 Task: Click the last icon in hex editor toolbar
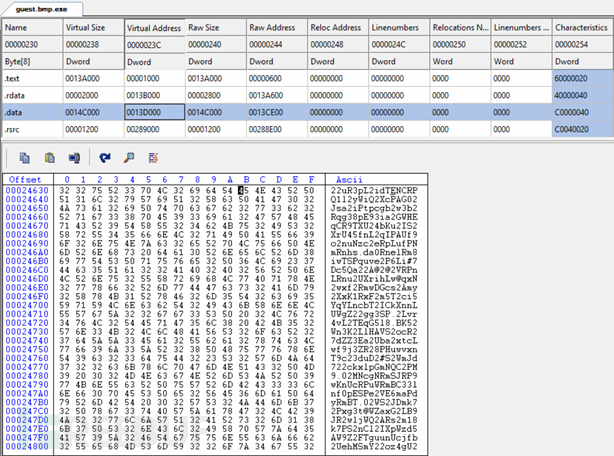pos(153,158)
